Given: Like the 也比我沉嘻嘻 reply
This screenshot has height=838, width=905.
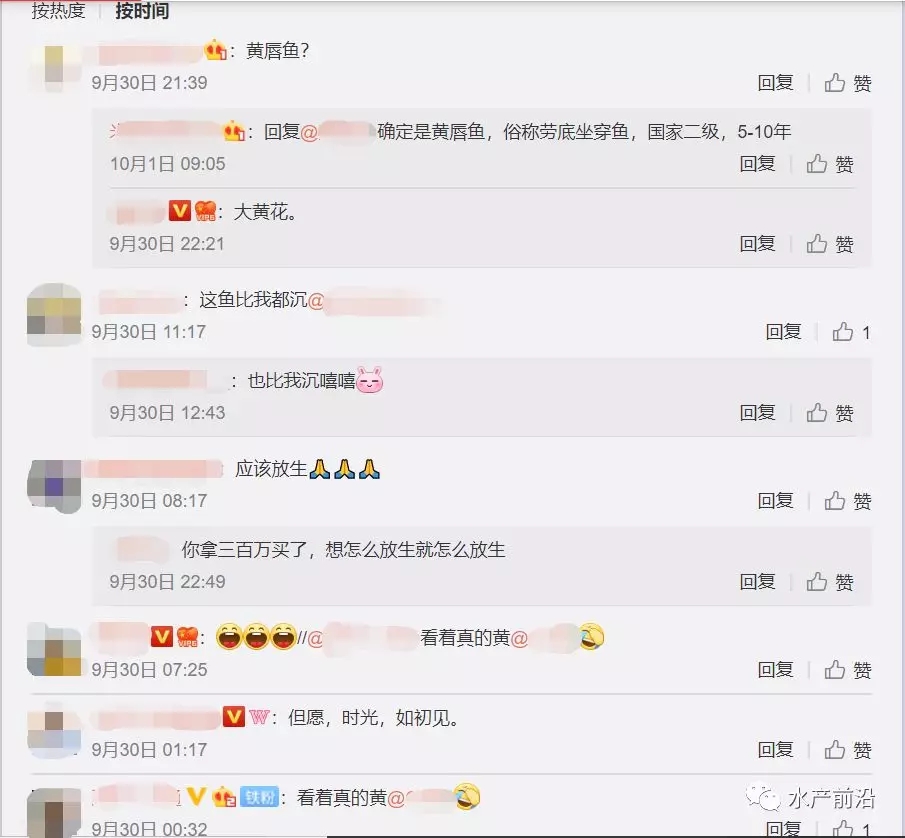Looking at the screenshot, I should point(829,413).
